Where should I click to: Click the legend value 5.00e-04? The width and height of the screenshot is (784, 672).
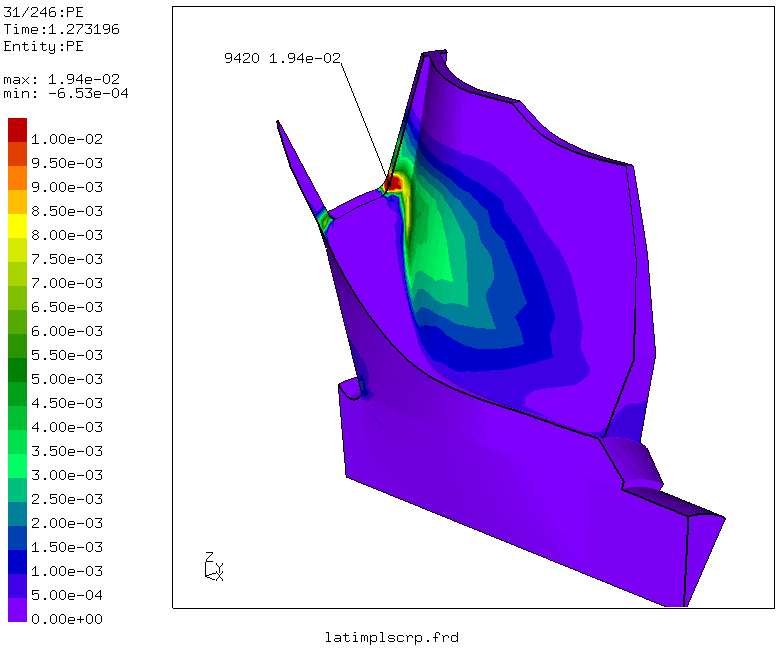pos(67,595)
